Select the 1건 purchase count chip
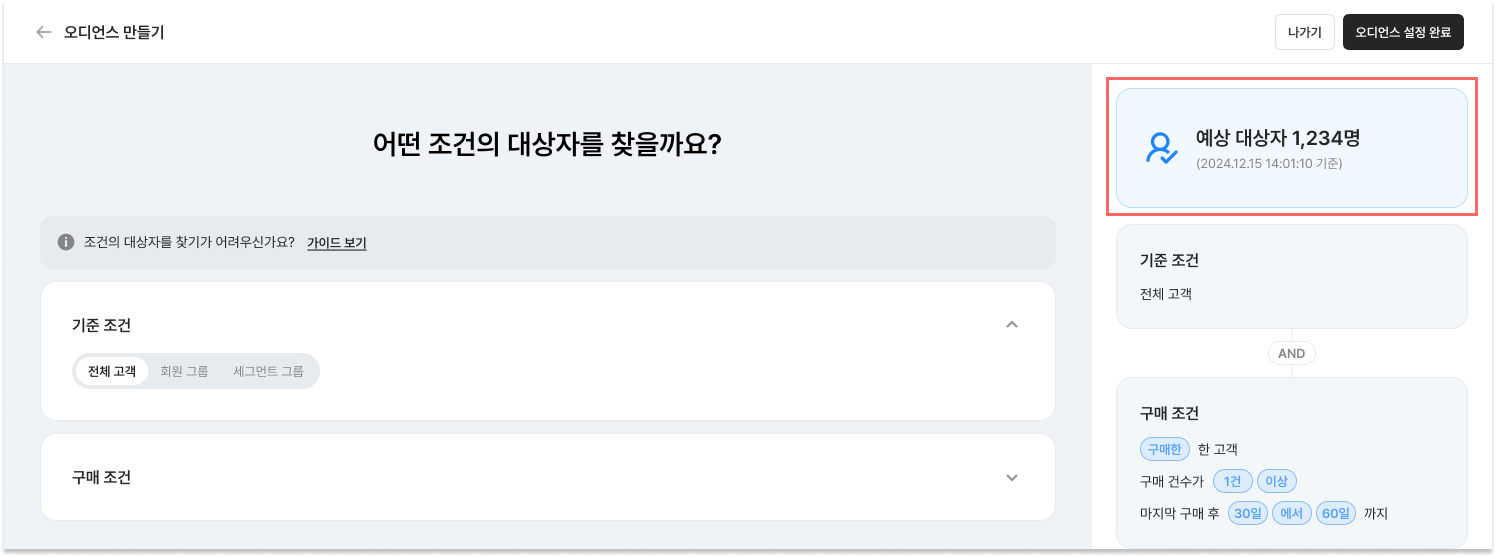Viewport: 1496px width, 557px height. tap(1232, 481)
